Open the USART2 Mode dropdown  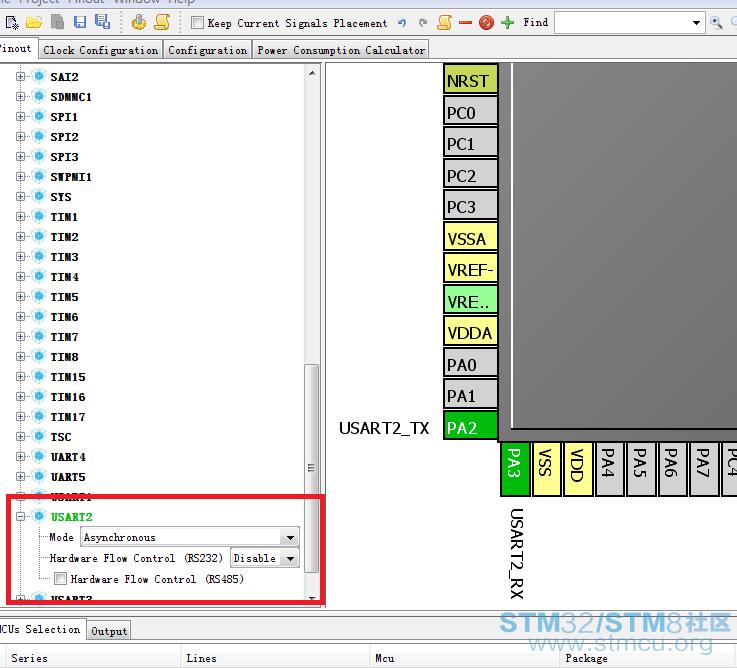[x=290, y=537]
